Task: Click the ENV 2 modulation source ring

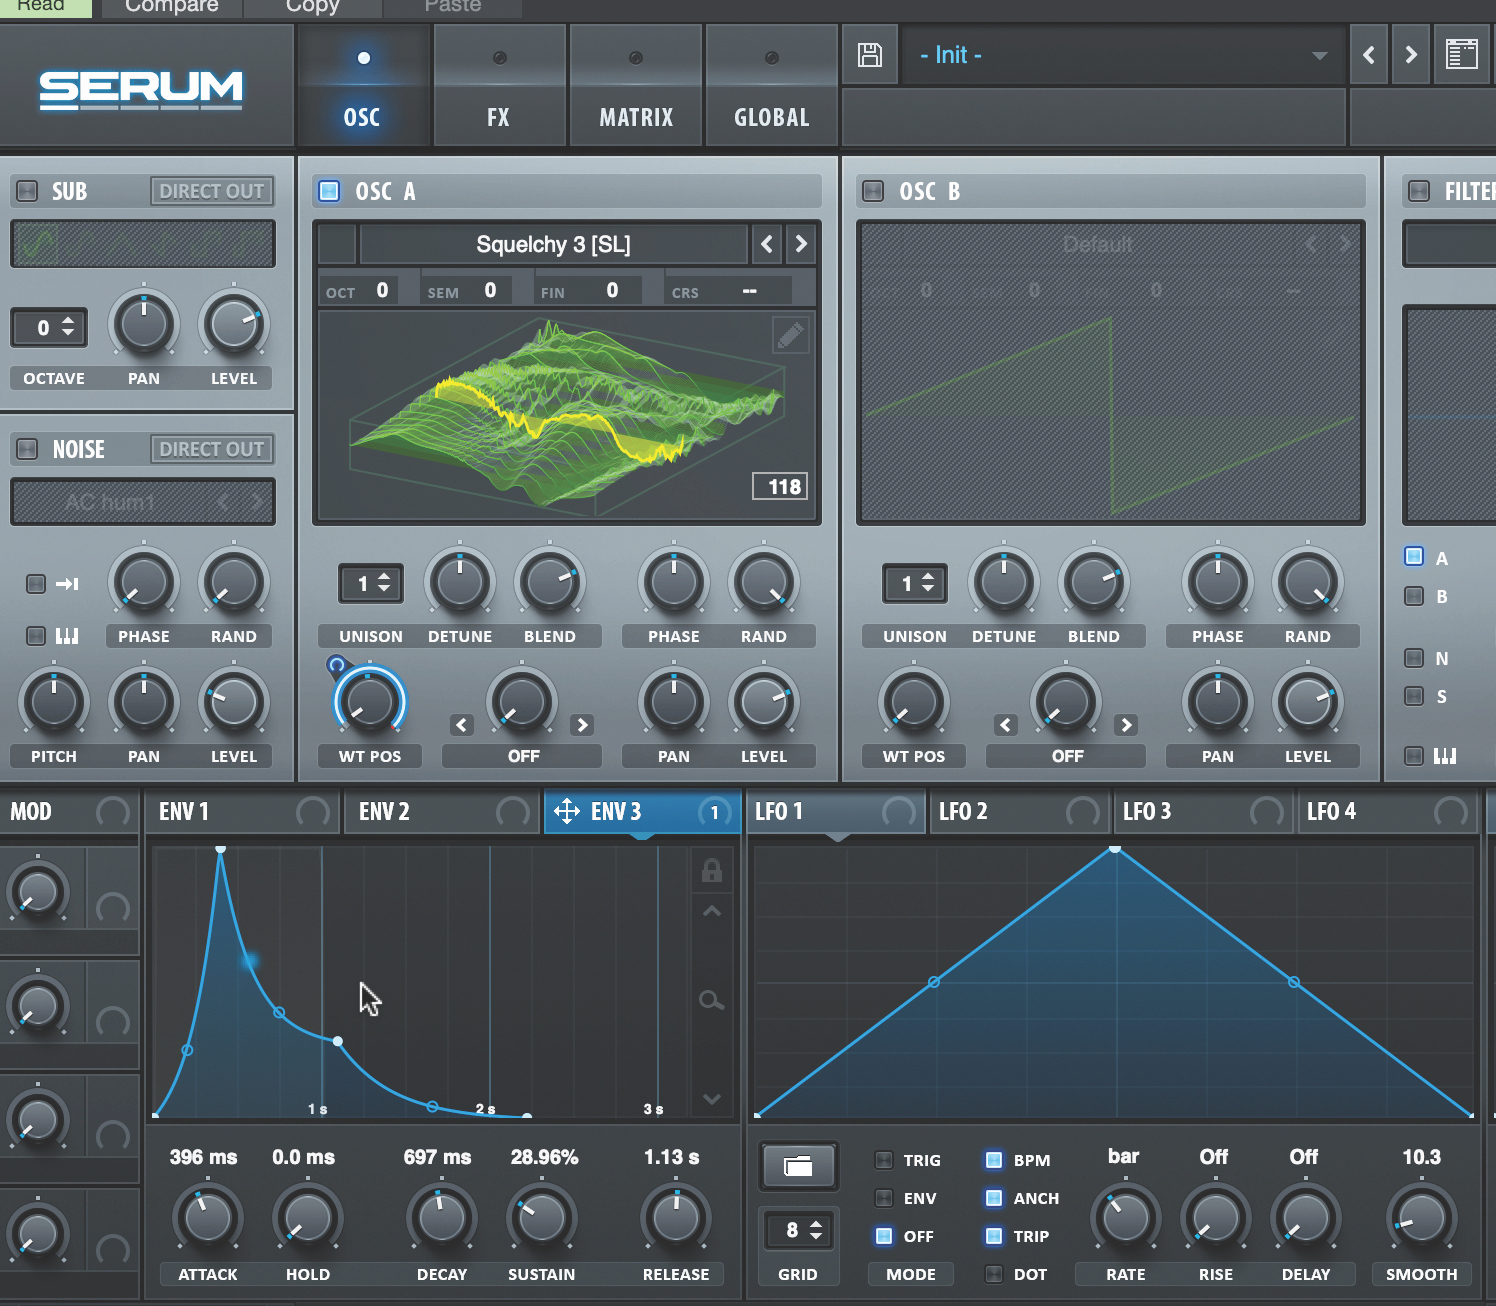Action: (513, 811)
